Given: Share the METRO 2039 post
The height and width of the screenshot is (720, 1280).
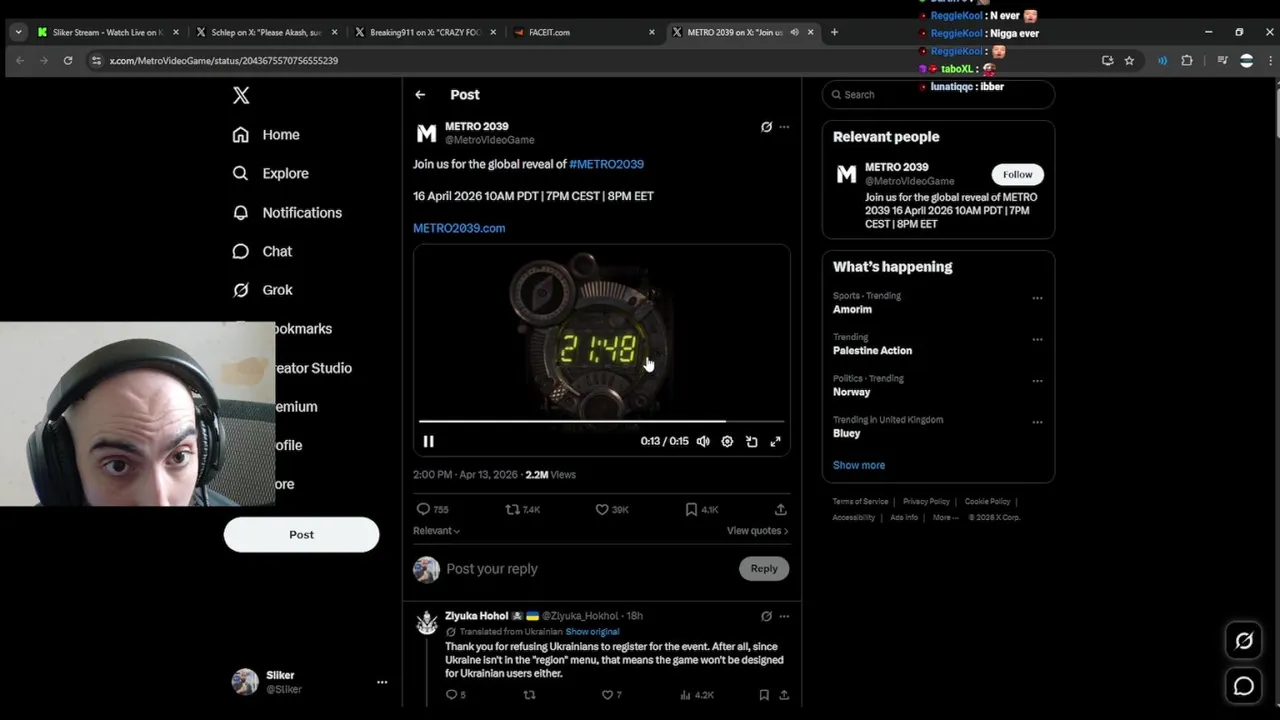Looking at the screenshot, I should click(780, 509).
